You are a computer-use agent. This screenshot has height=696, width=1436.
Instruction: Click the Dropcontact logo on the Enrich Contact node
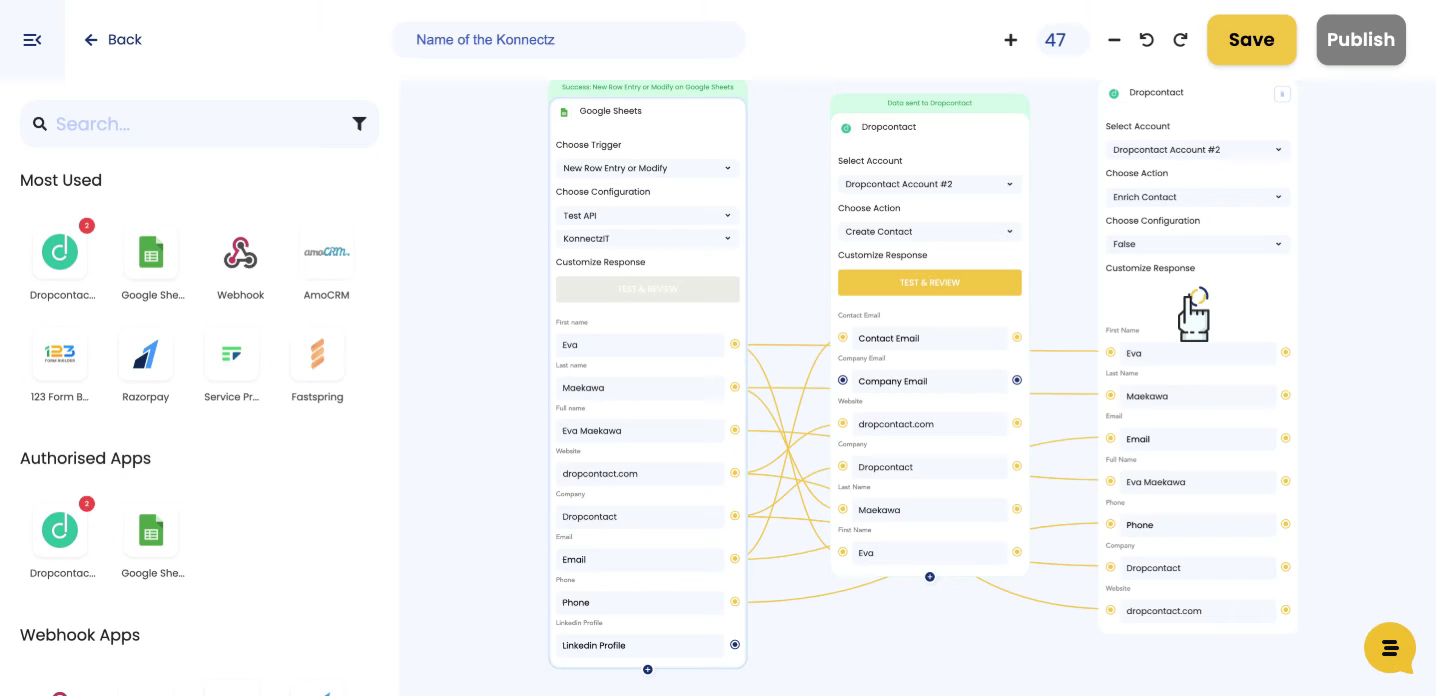1114,94
